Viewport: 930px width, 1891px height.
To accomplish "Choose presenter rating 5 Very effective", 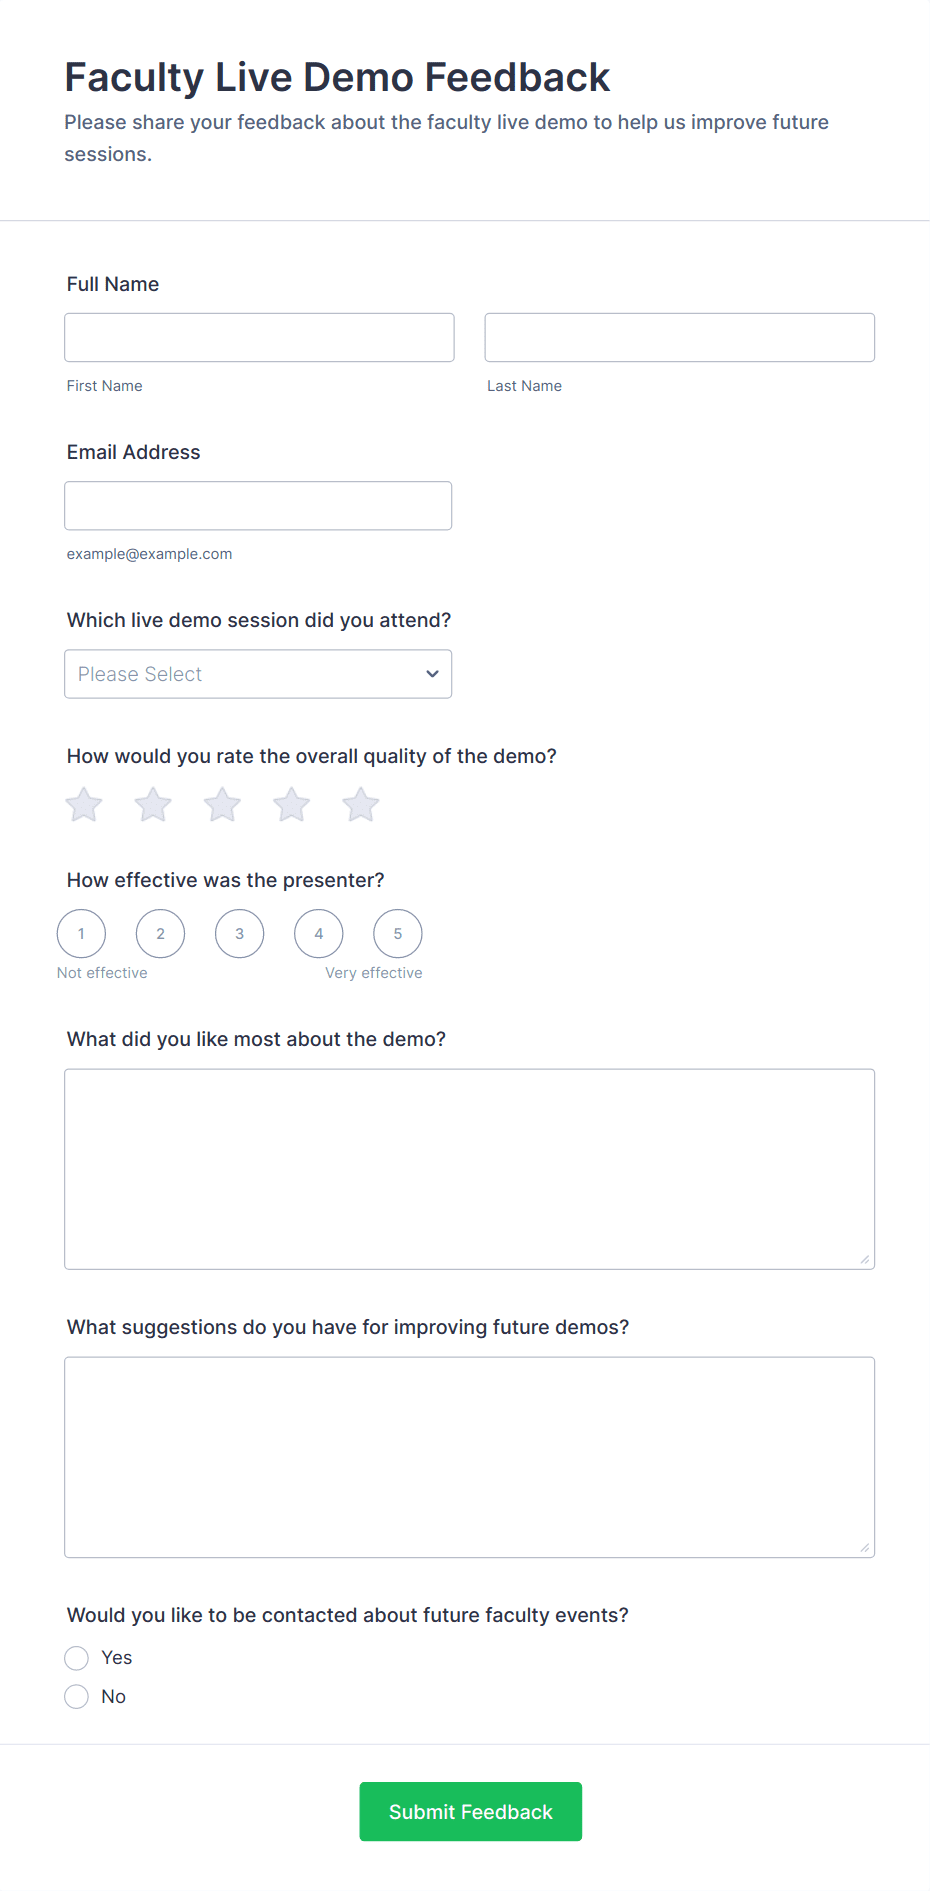I will click(x=398, y=934).
